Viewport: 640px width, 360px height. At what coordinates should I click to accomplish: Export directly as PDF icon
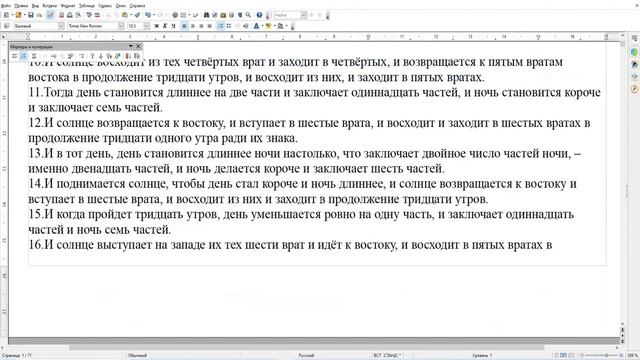pos(62,15)
